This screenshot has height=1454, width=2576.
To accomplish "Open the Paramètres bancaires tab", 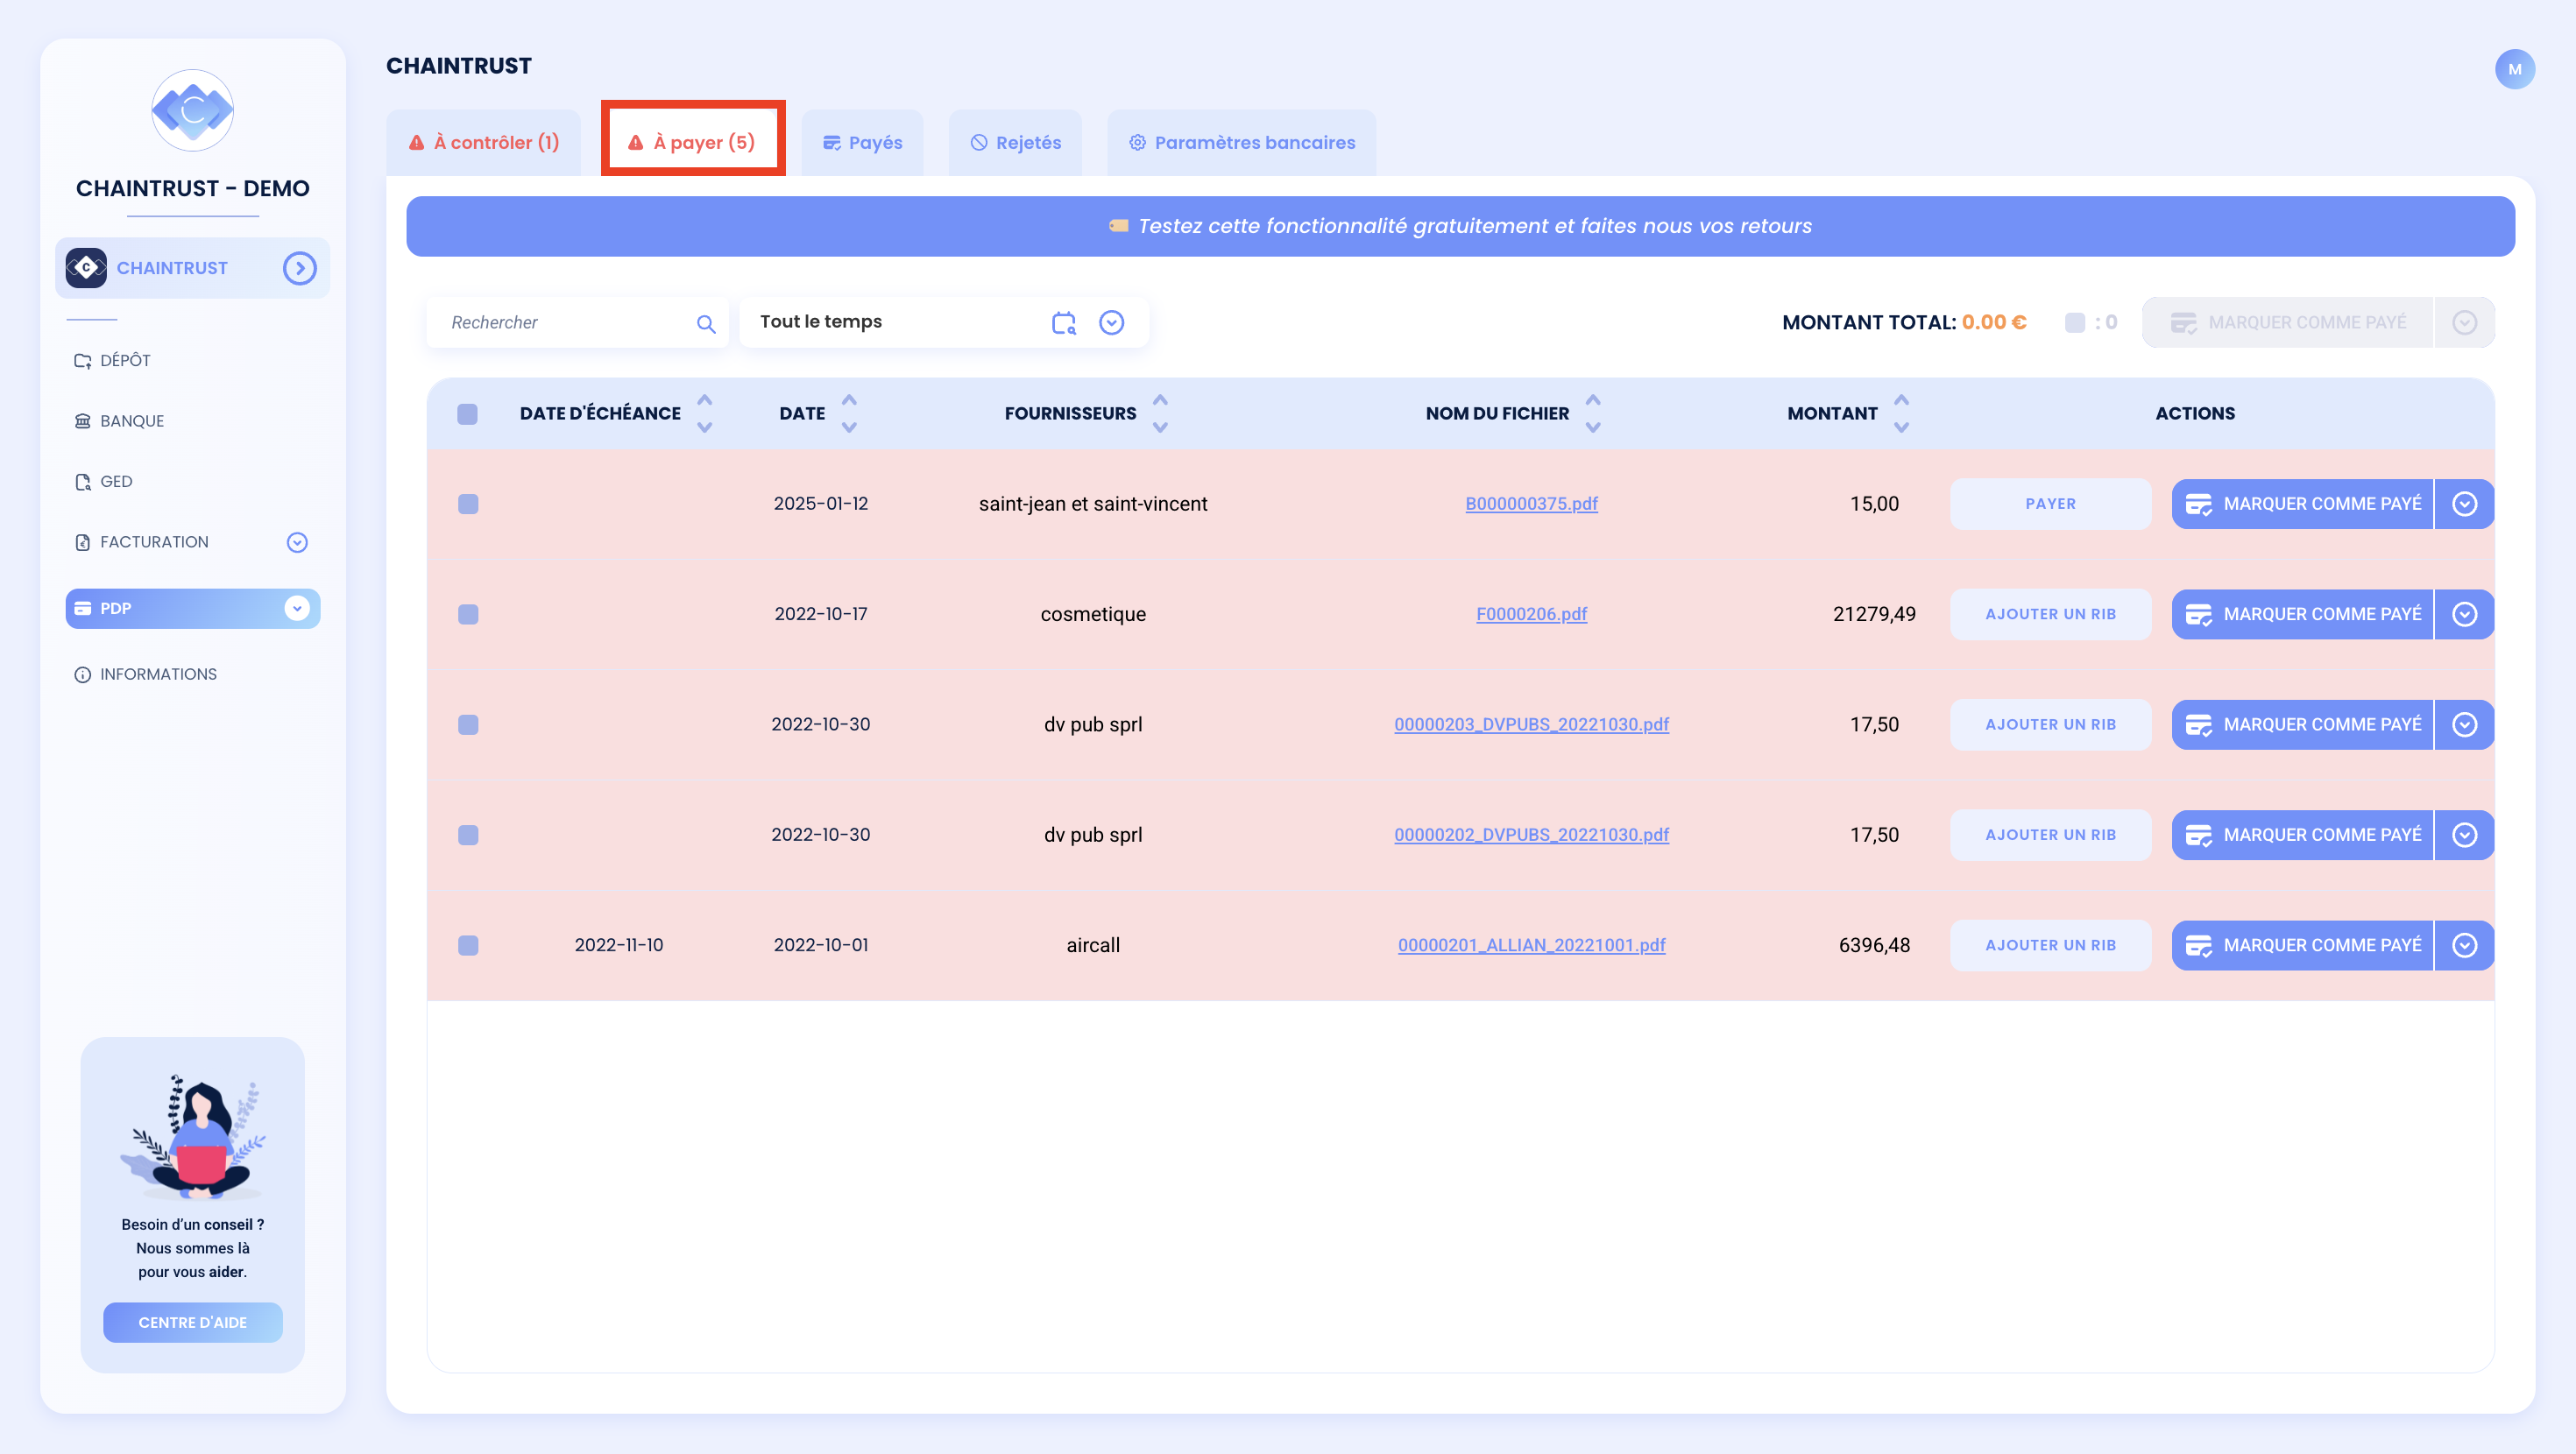I will [x=1242, y=142].
